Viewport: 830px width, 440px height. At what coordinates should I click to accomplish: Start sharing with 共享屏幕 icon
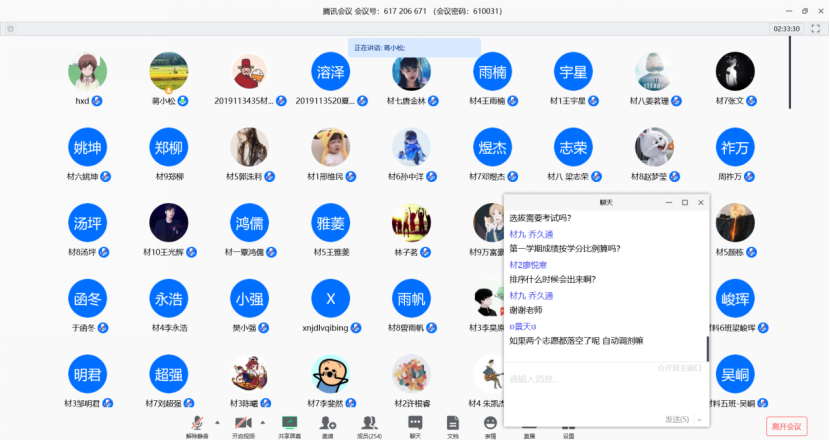[290, 423]
